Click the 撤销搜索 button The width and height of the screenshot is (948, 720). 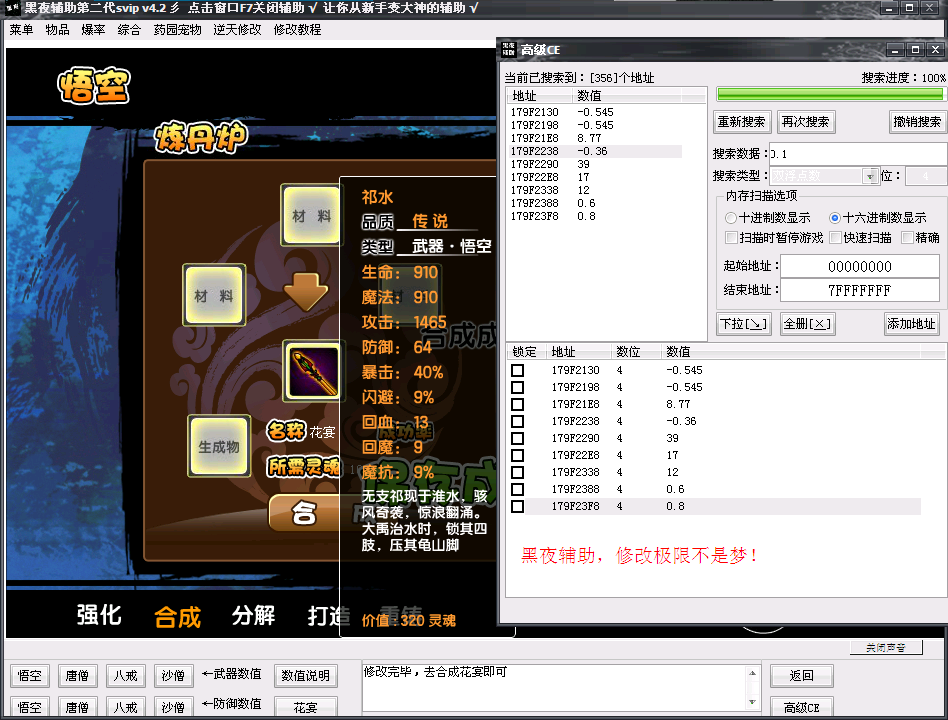(x=917, y=122)
